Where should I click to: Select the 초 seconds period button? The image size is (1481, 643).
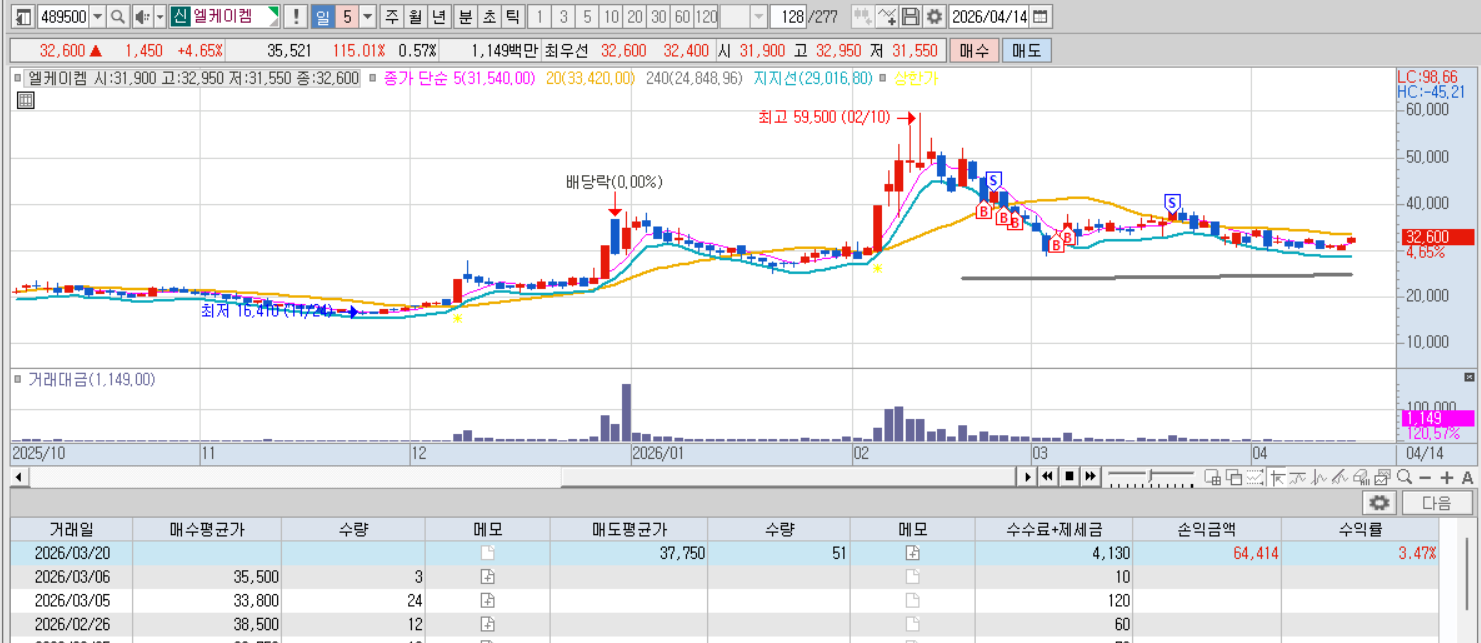coord(488,16)
